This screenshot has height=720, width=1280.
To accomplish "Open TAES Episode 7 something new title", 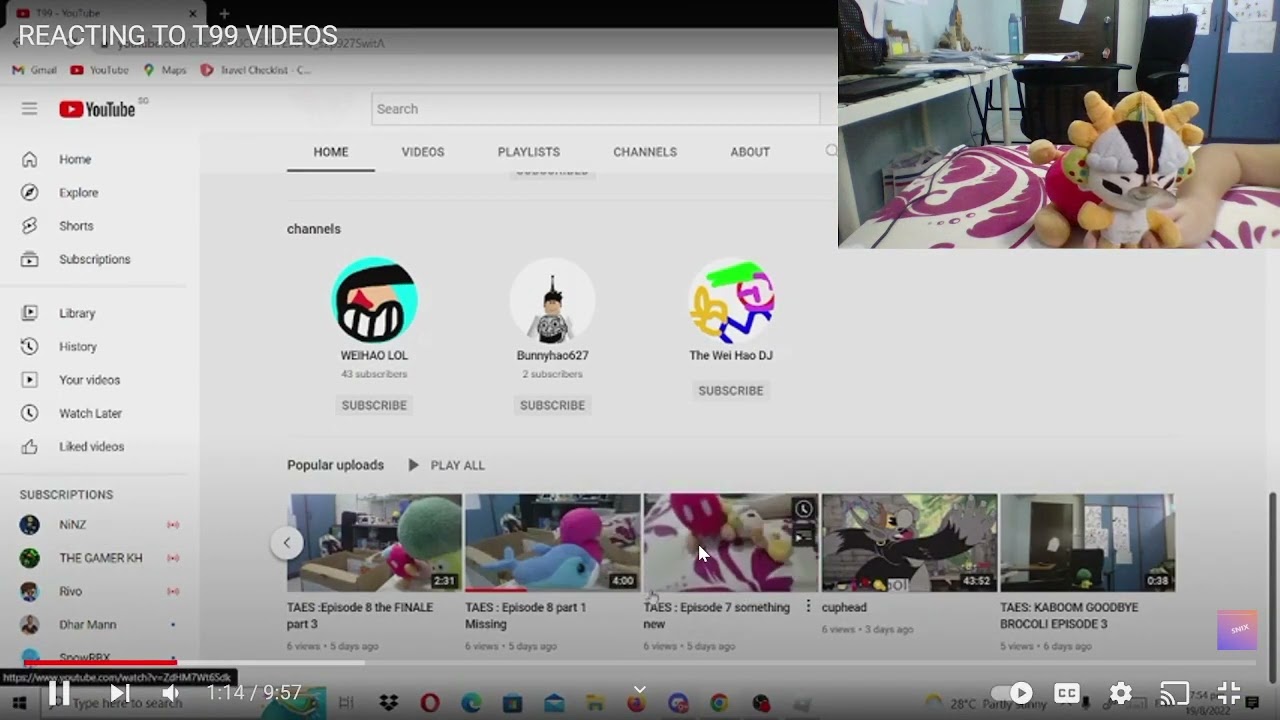I will [x=717, y=615].
